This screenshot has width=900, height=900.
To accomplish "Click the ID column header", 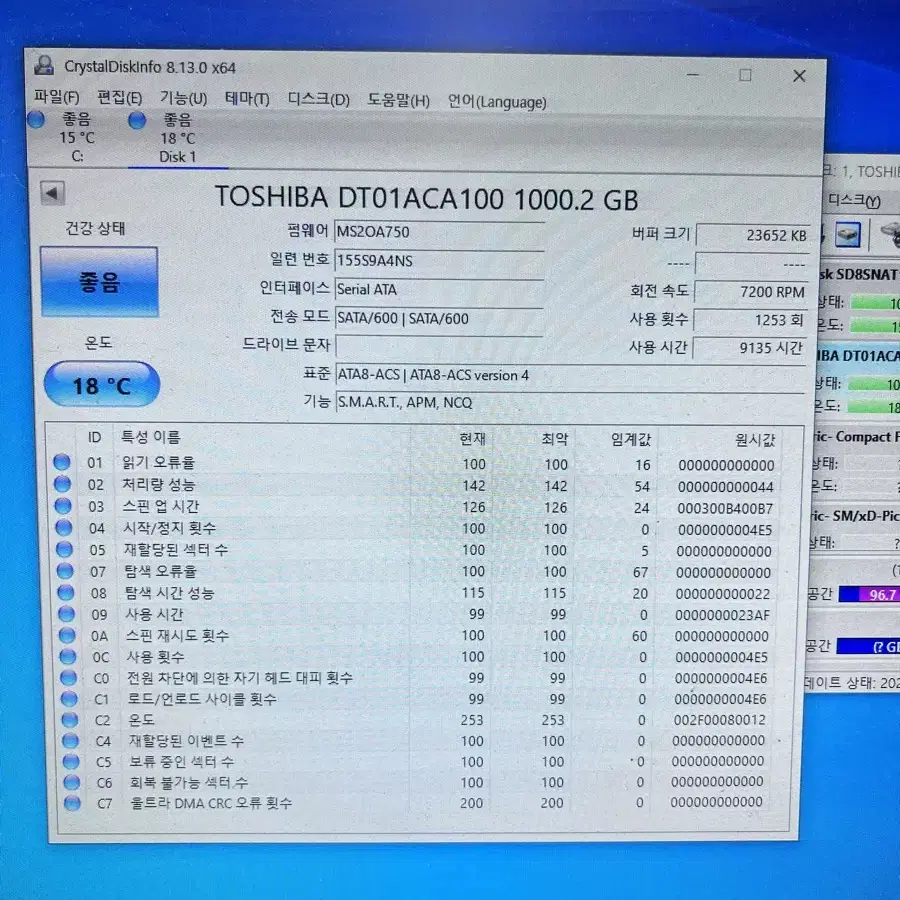I will [95, 437].
